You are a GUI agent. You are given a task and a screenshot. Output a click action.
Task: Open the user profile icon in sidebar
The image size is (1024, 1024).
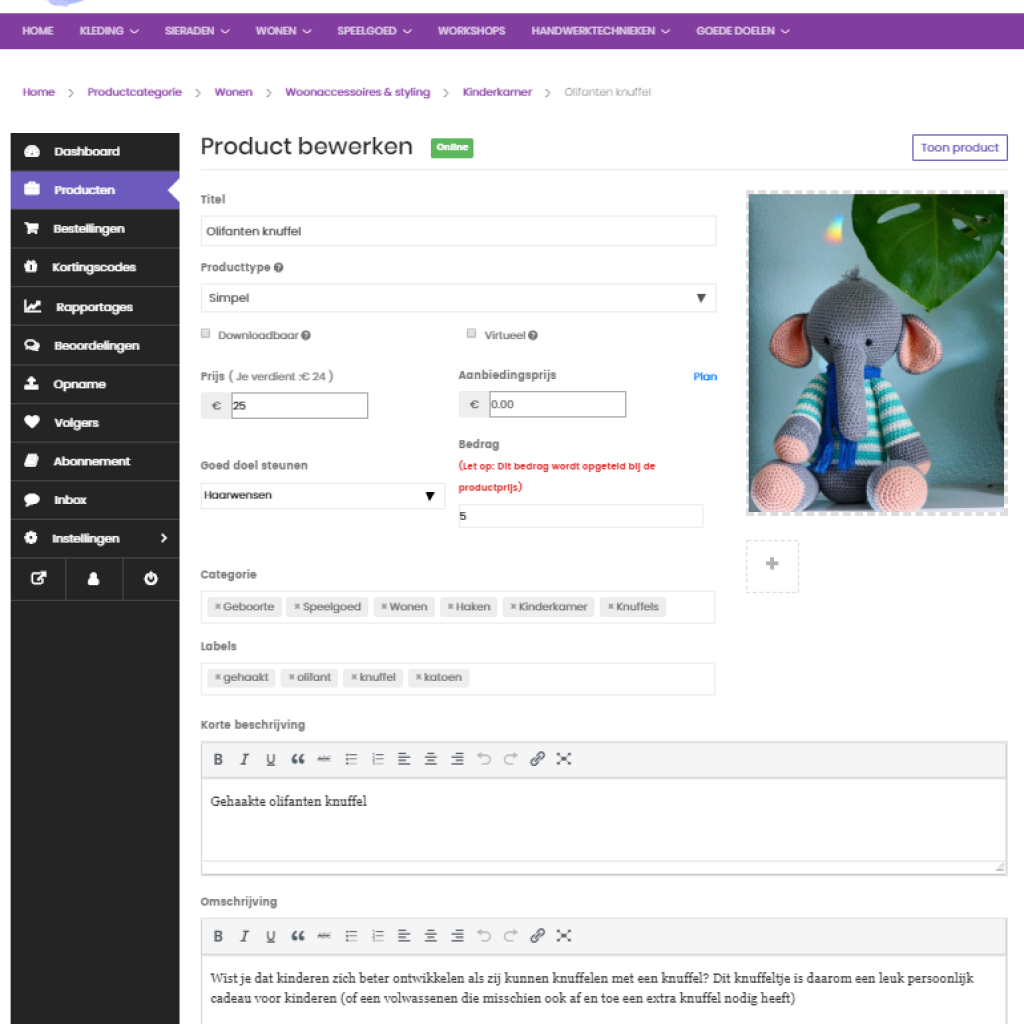(93, 579)
